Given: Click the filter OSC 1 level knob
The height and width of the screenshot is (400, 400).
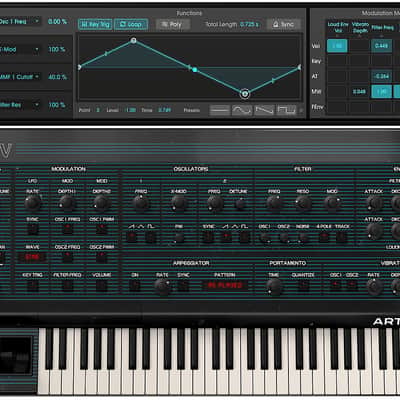Looking at the screenshot, I should tap(265, 237).
